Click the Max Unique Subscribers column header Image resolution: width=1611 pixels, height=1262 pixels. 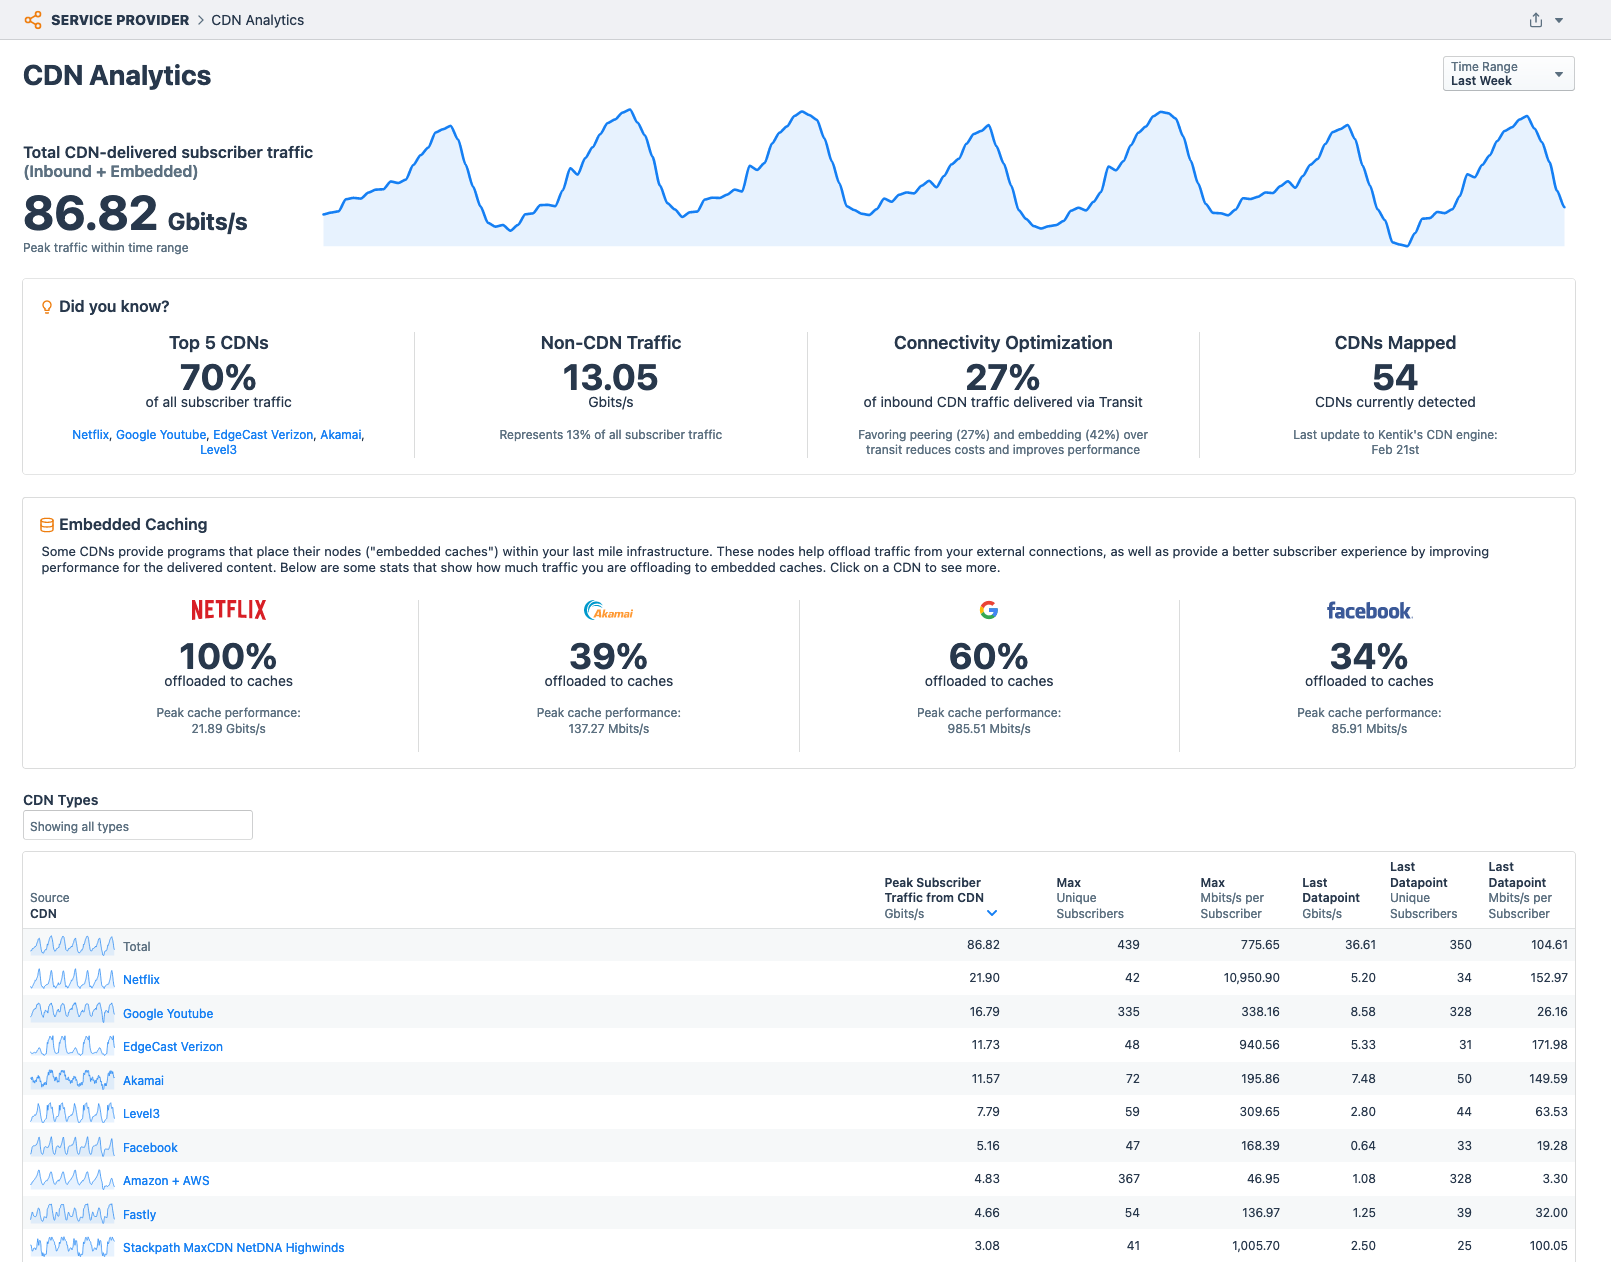click(x=1089, y=898)
